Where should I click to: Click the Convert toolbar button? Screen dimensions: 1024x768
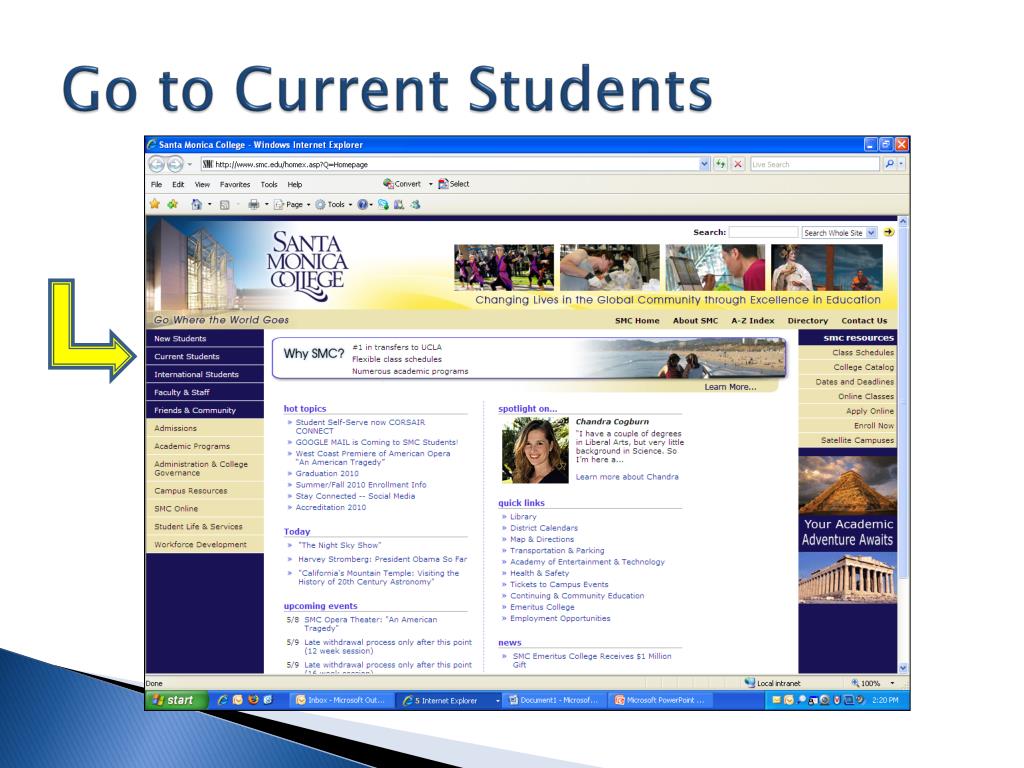coord(402,184)
